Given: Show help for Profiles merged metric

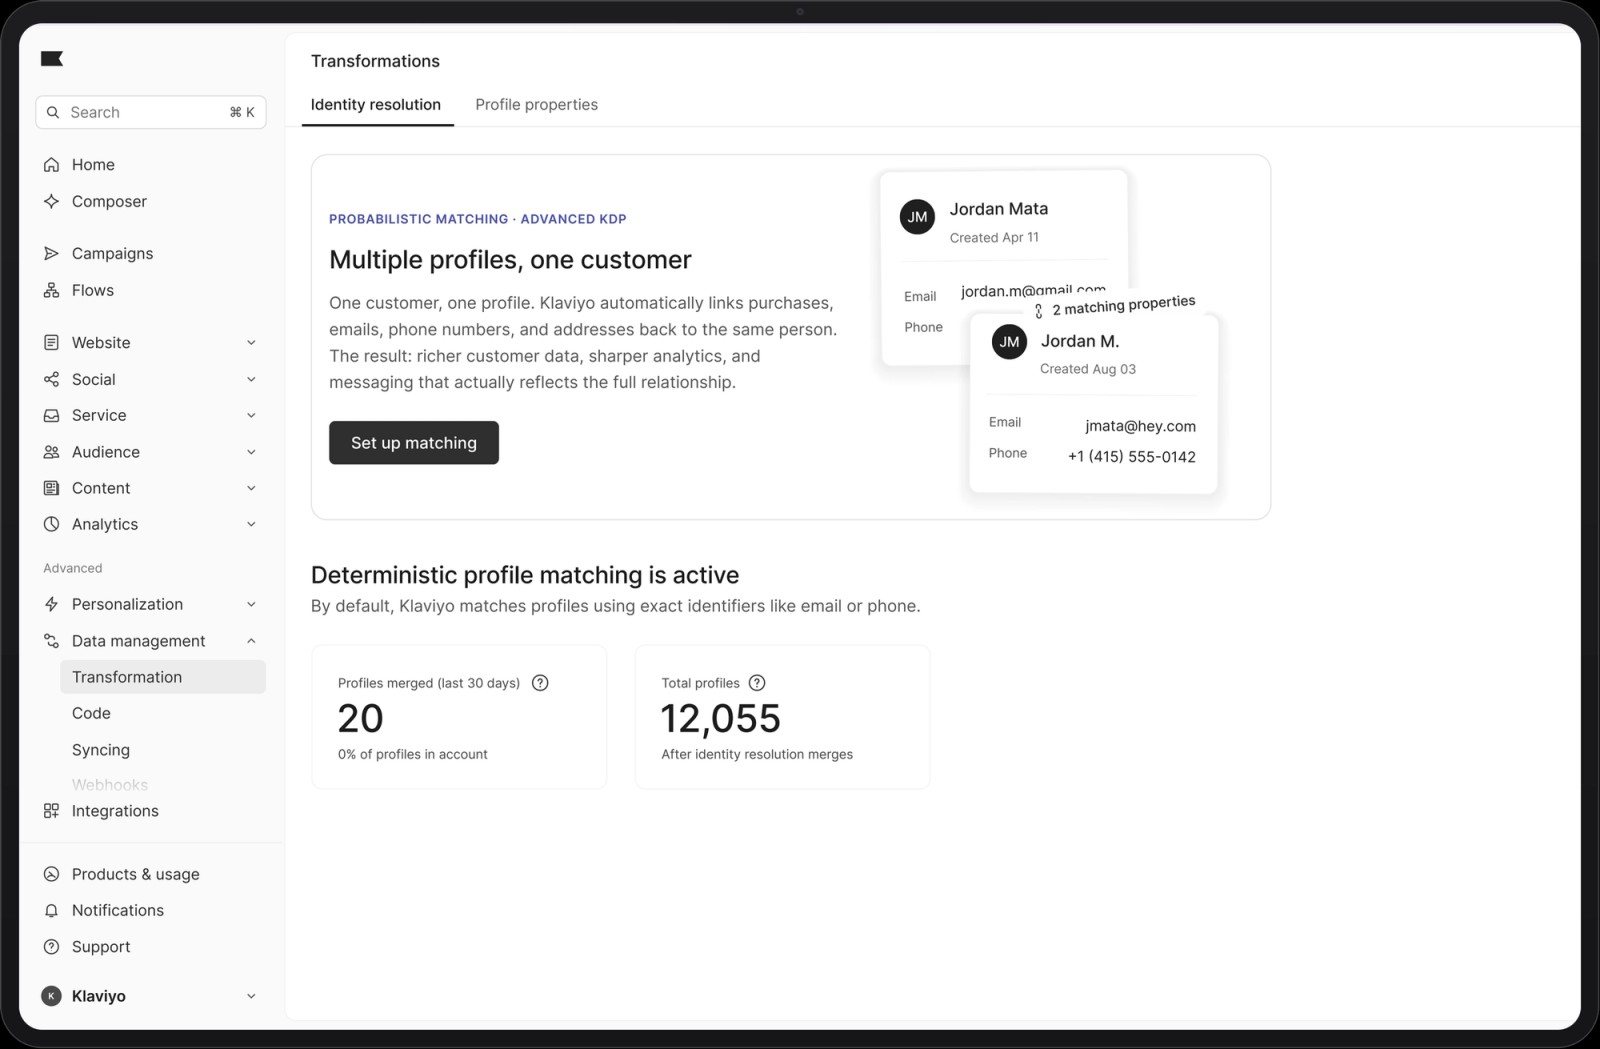Looking at the screenshot, I should 540,683.
